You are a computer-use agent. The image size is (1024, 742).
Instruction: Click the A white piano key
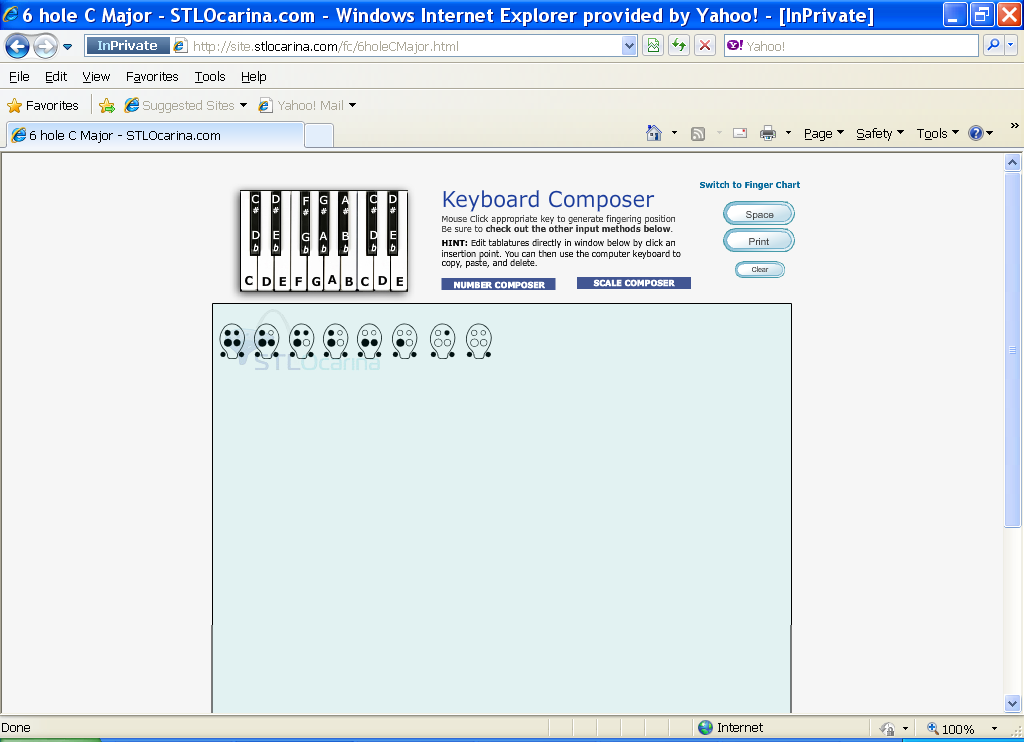[332, 281]
